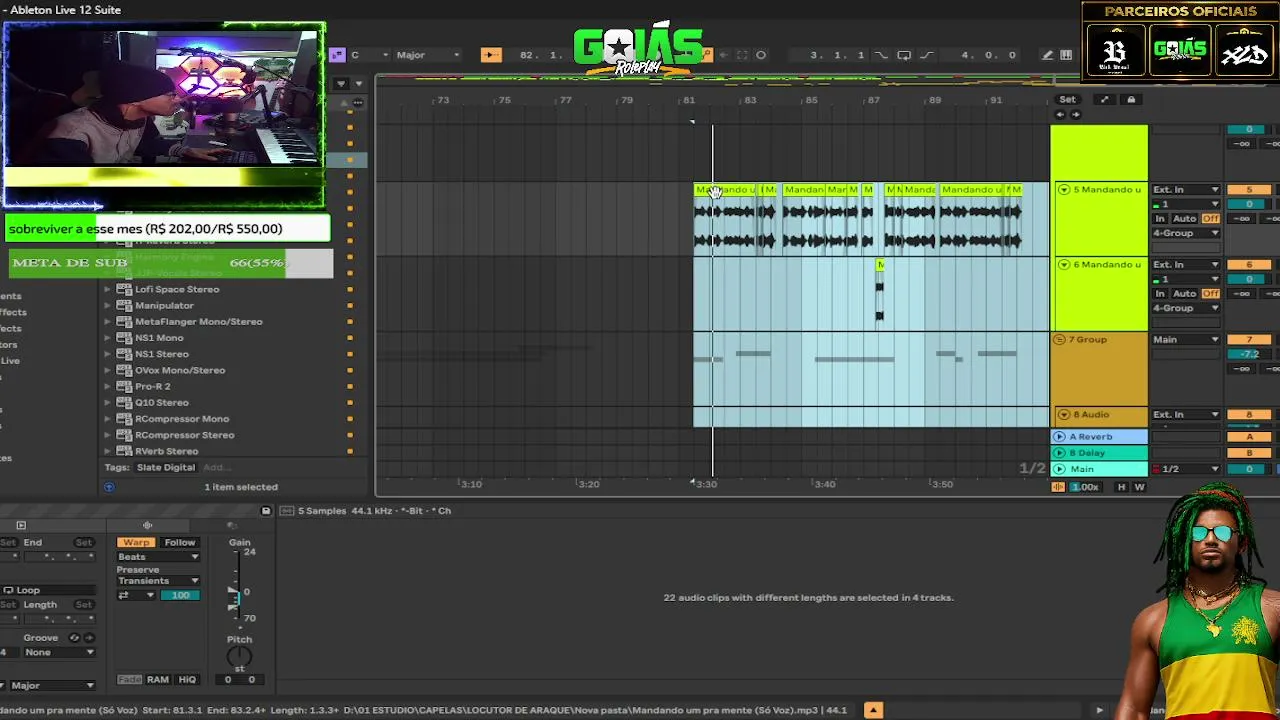Toggle the Follow button in clip view

[x=180, y=543]
